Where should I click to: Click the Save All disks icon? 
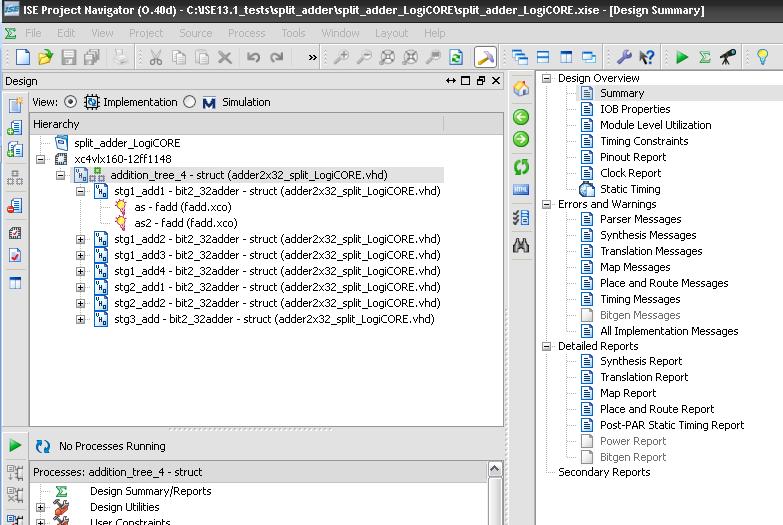[92, 57]
